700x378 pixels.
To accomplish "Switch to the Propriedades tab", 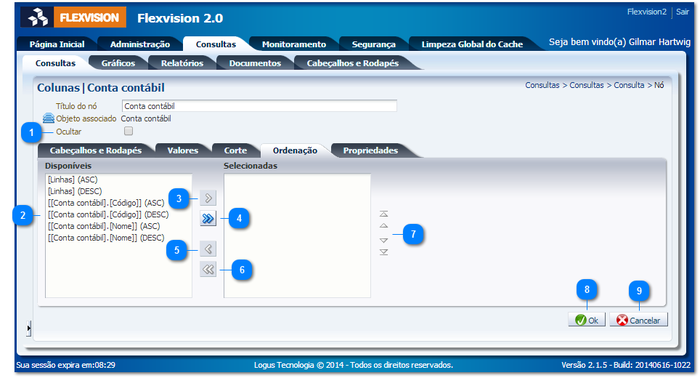I will pos(370,150).
